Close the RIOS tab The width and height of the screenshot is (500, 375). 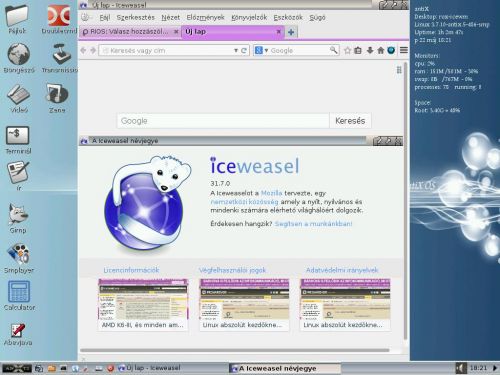[176, 32]
